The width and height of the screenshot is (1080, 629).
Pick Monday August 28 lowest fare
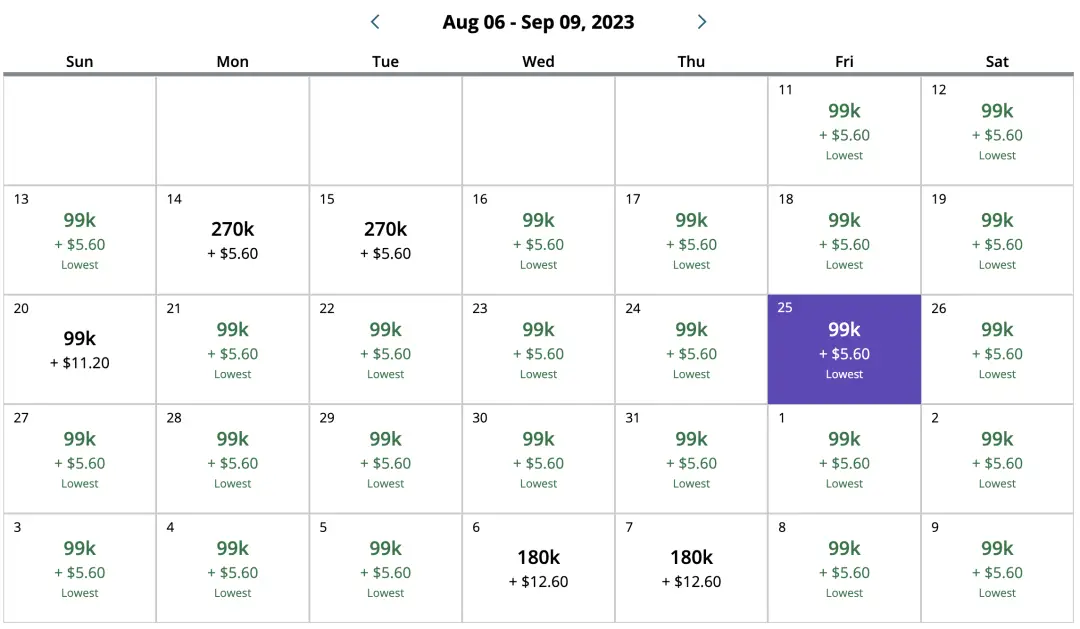(x=232, y=459)
